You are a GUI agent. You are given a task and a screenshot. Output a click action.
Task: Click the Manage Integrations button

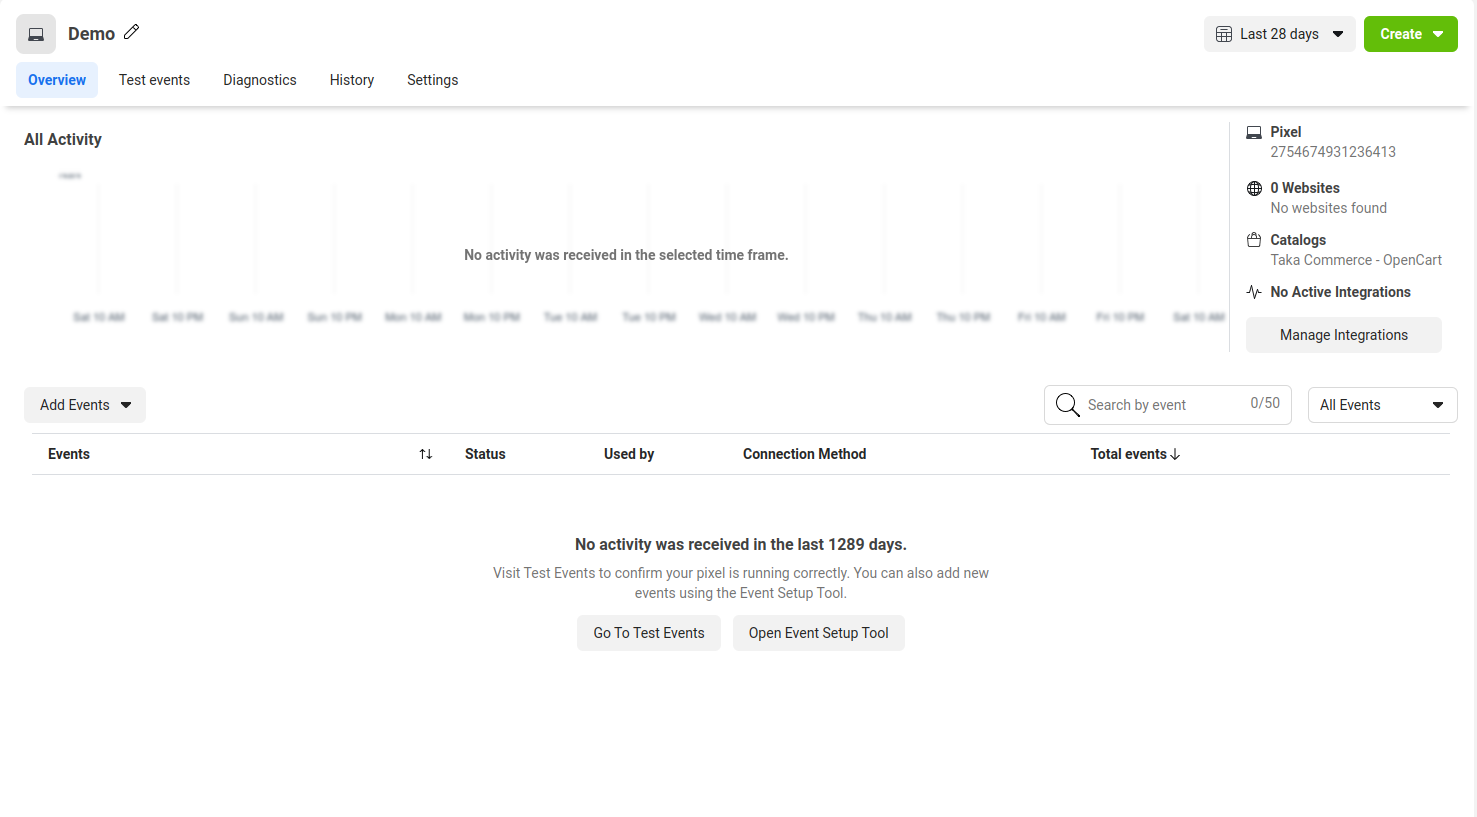click(x=1343, y=335)
